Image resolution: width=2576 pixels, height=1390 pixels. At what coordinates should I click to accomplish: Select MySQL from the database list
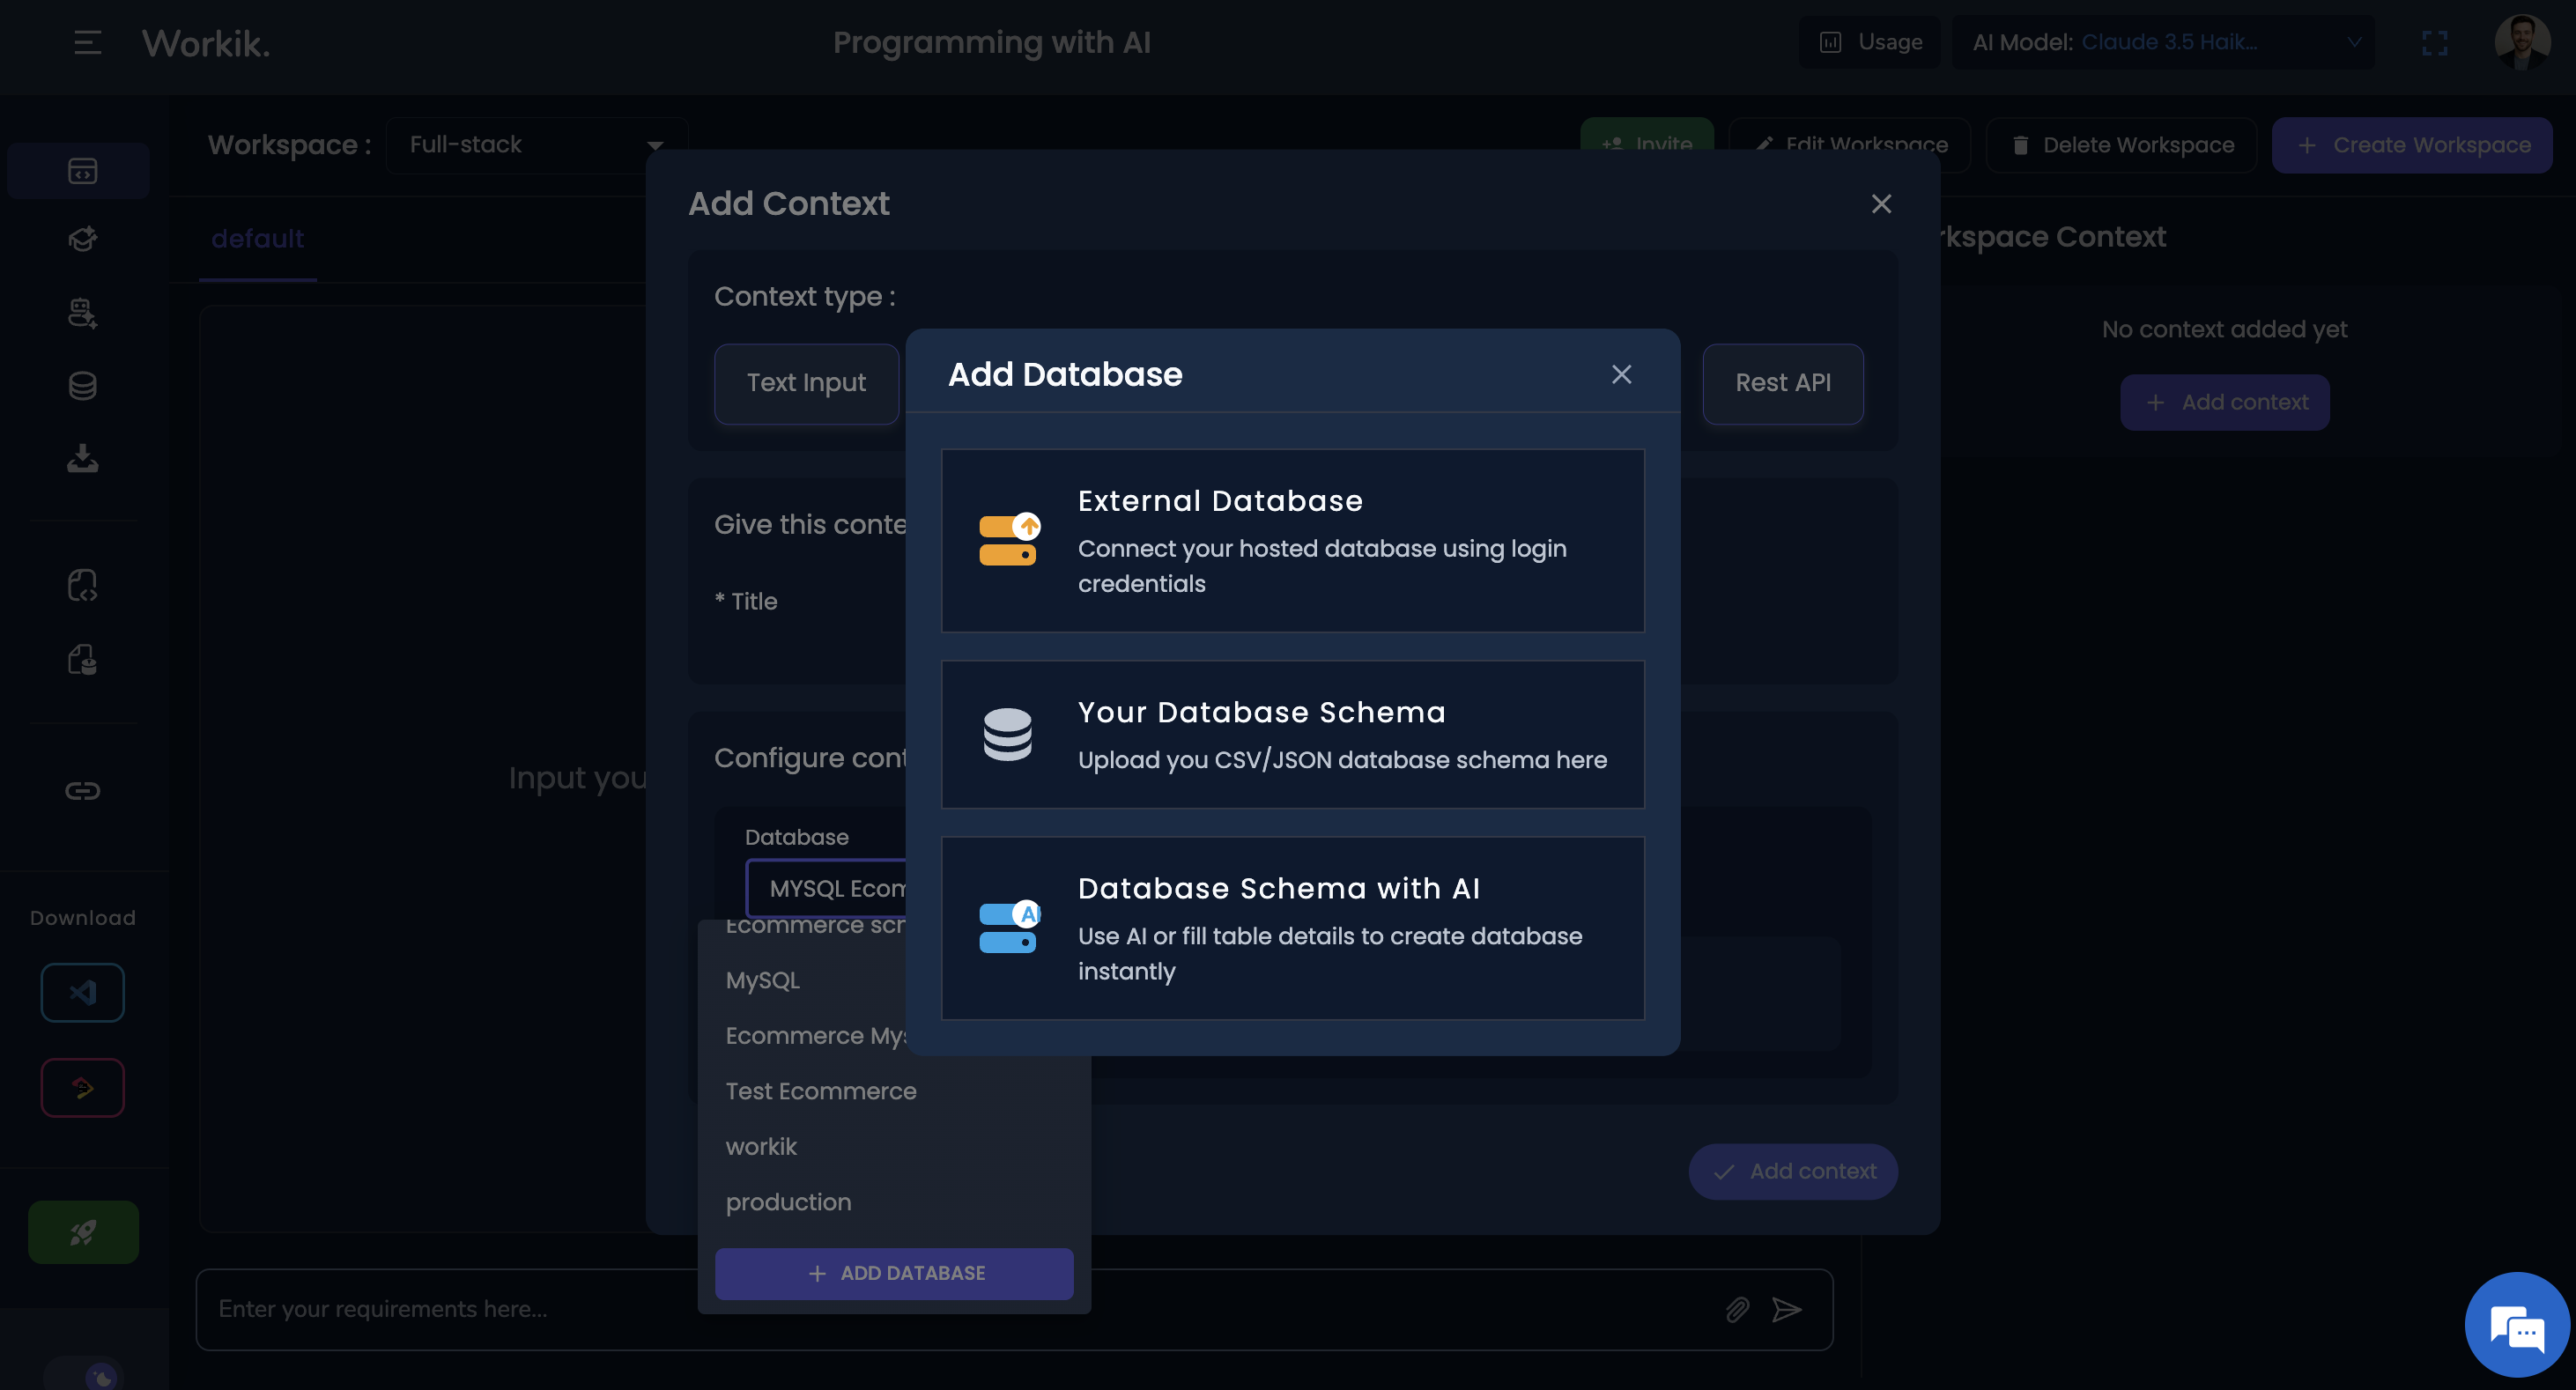[x=763, y=980]
